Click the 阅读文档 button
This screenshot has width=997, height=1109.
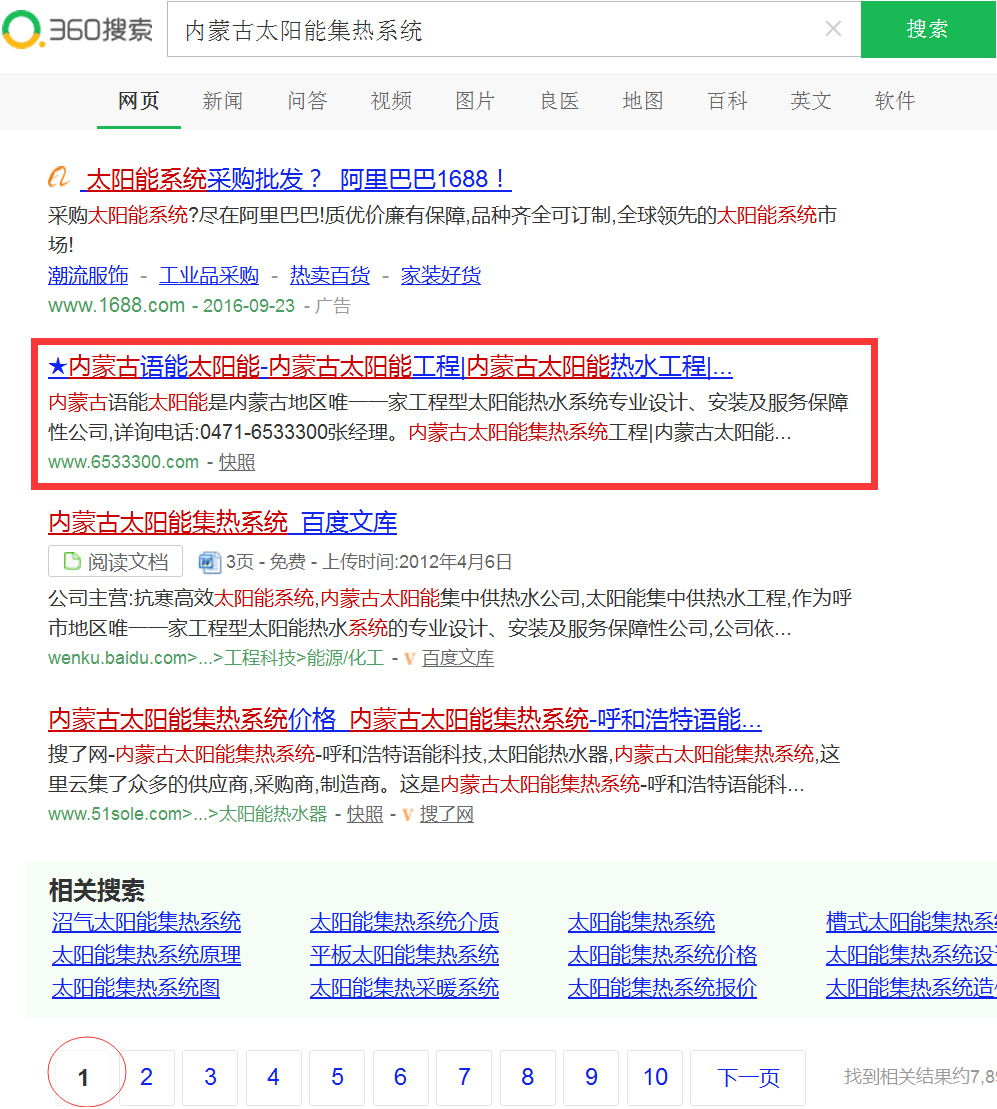pyautogui.click(x=115, y=561)
